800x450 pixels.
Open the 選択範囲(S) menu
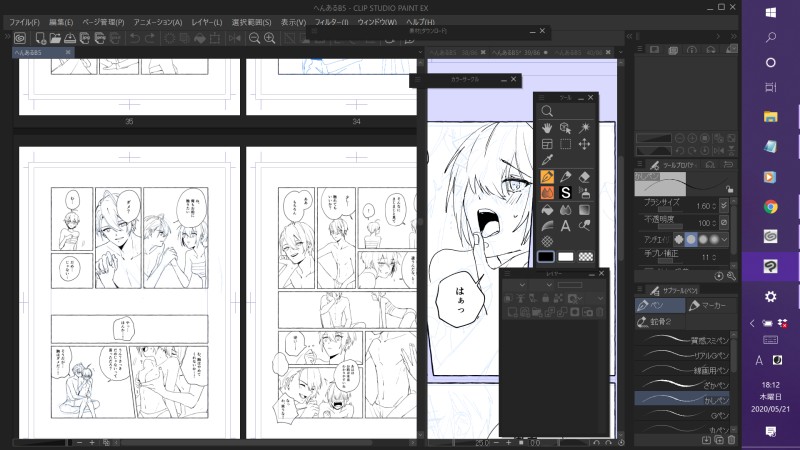coord(252,22)
